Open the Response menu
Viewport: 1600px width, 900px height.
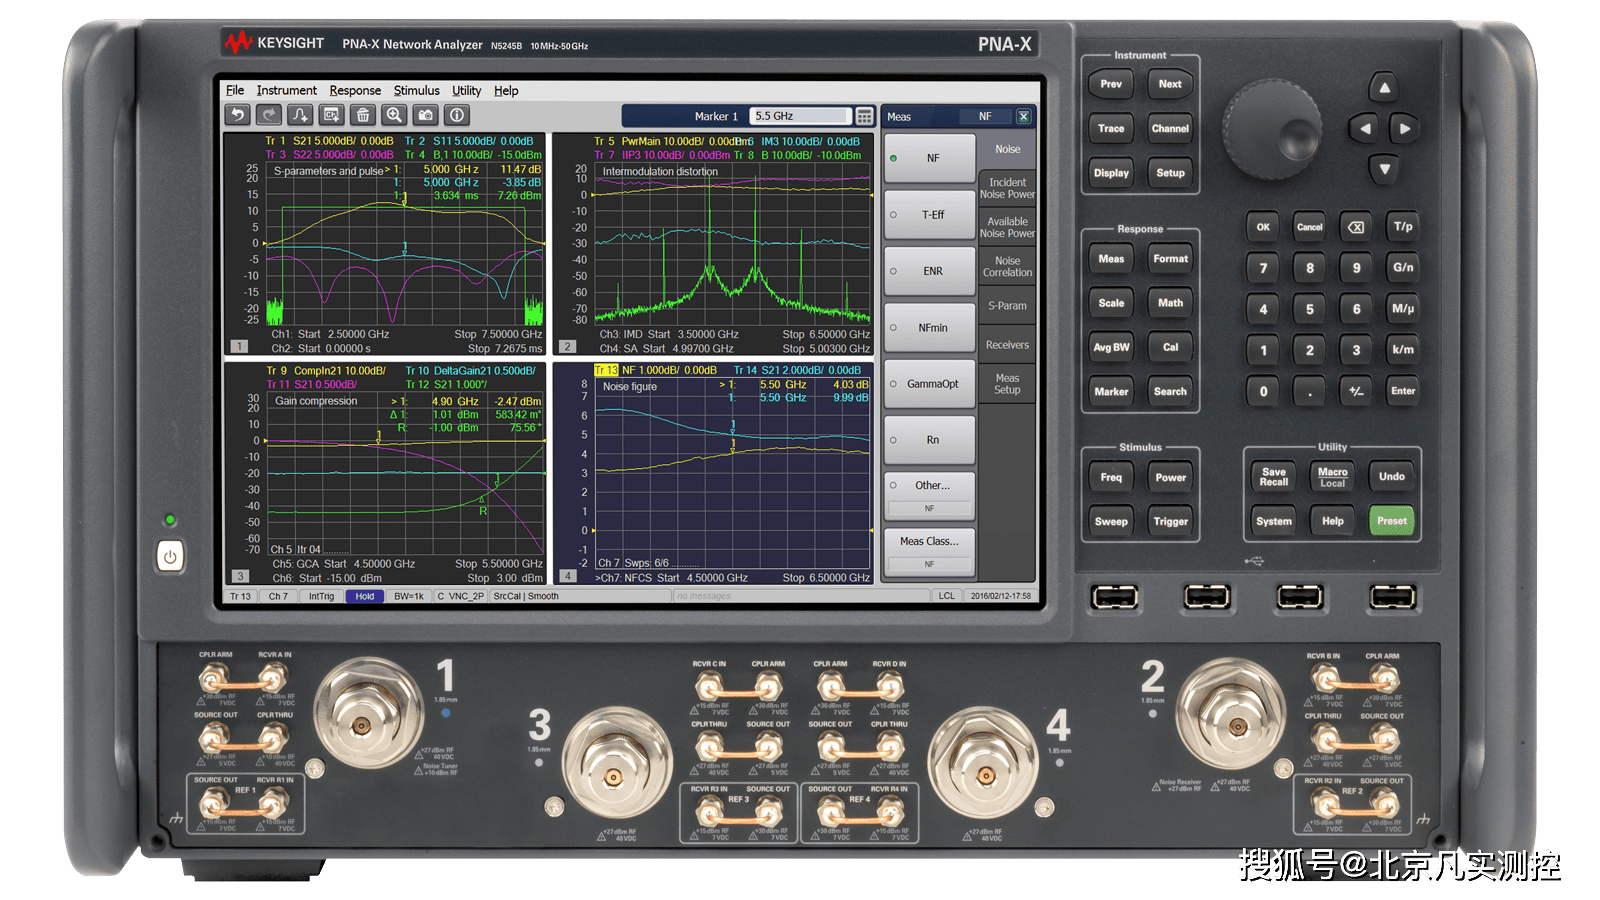pyautogui.click(x=355, y=90)
